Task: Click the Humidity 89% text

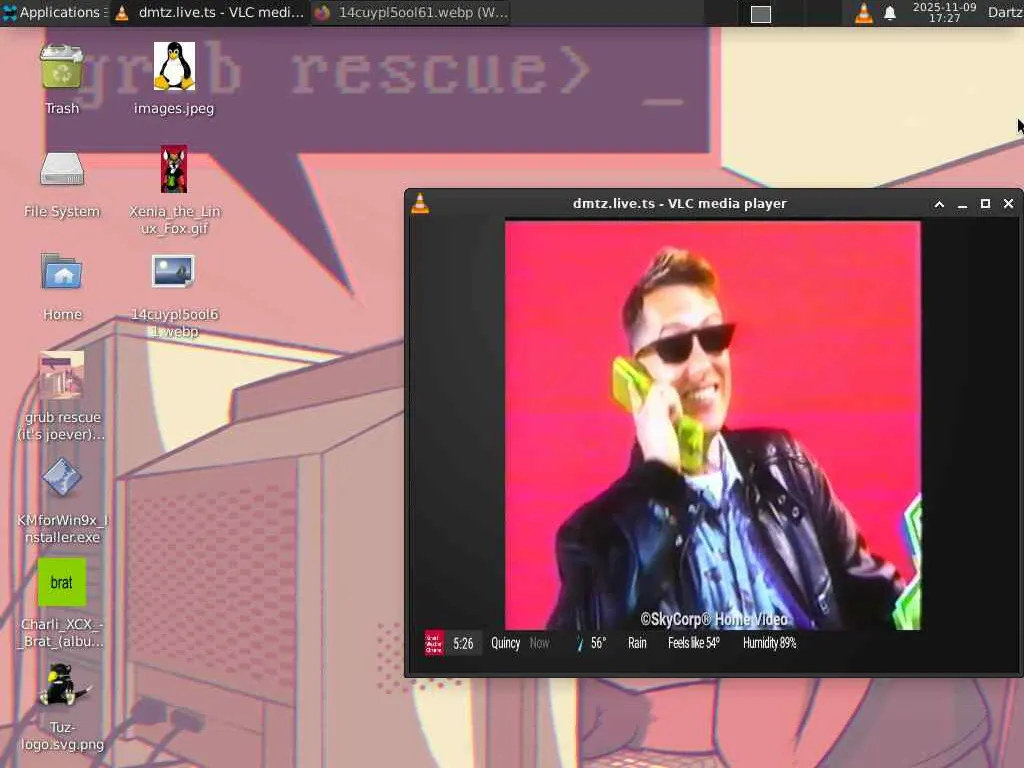Action: (x=769, y=643)
